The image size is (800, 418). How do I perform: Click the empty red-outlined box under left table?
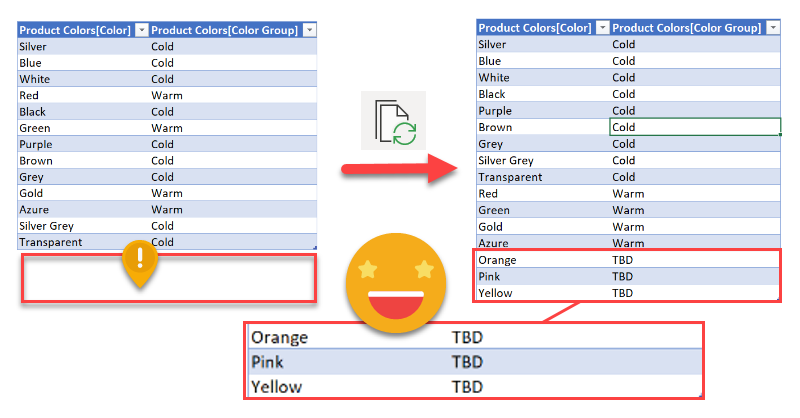tap(168, 278)
